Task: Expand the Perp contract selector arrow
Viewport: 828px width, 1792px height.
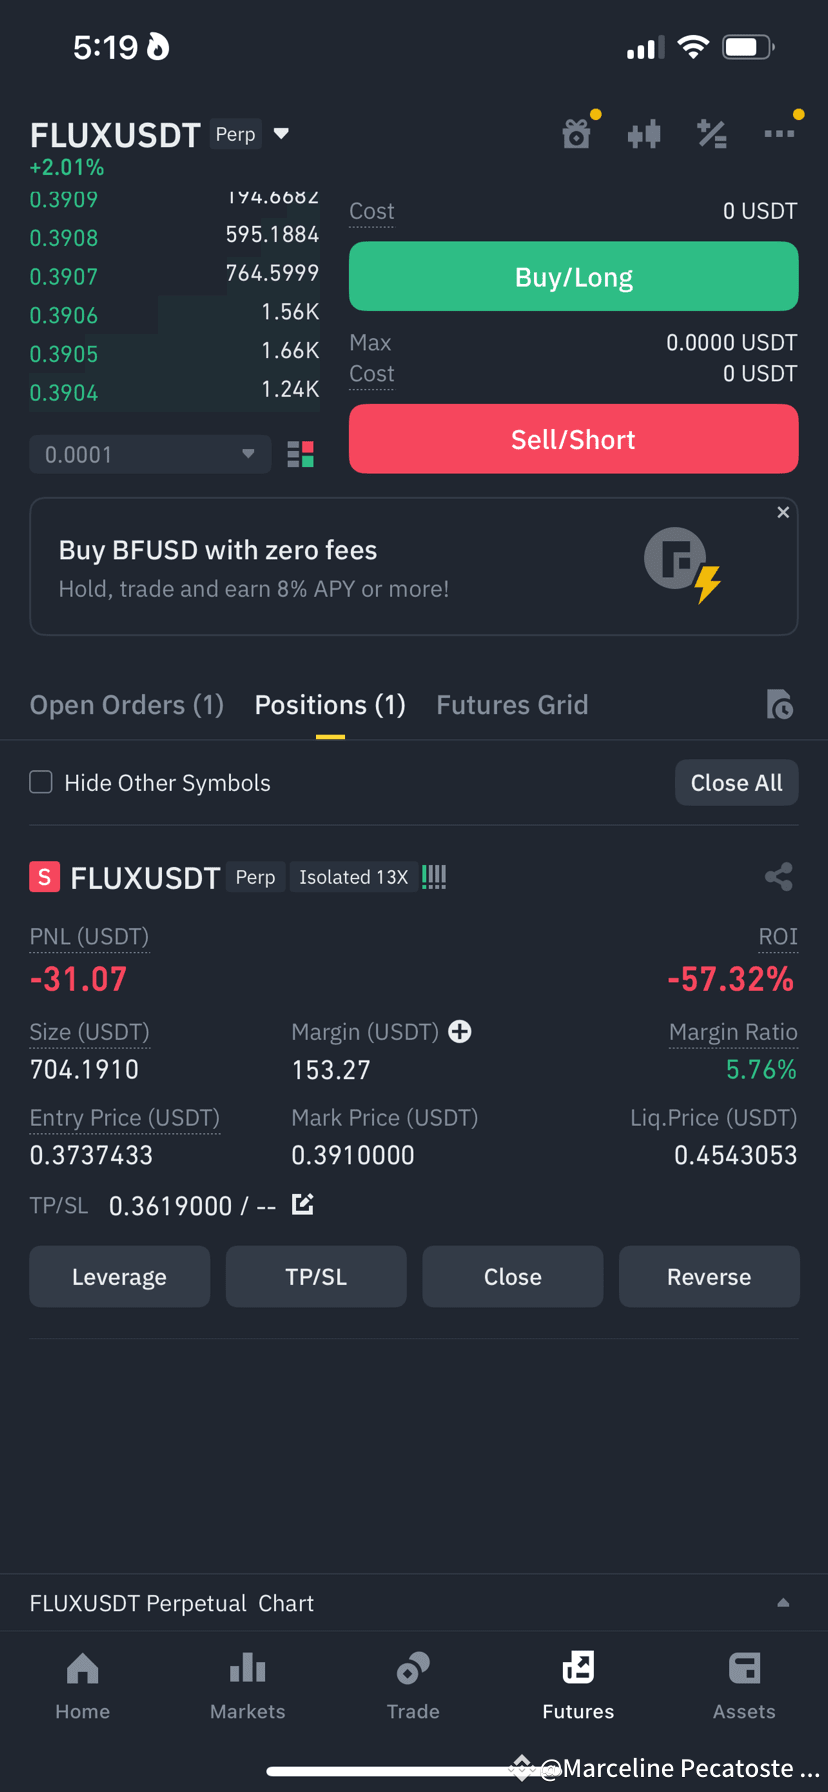Action: pyautogui.click(x=281, y=133)
